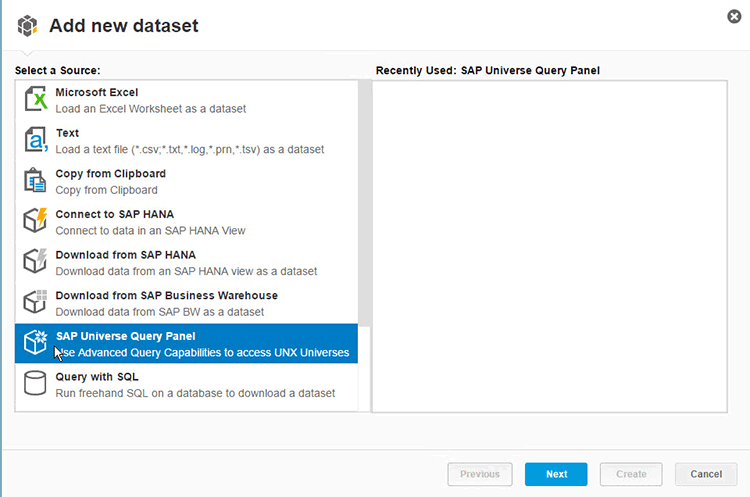Click the SAP Universe Query Panel icon

(36, 343)
